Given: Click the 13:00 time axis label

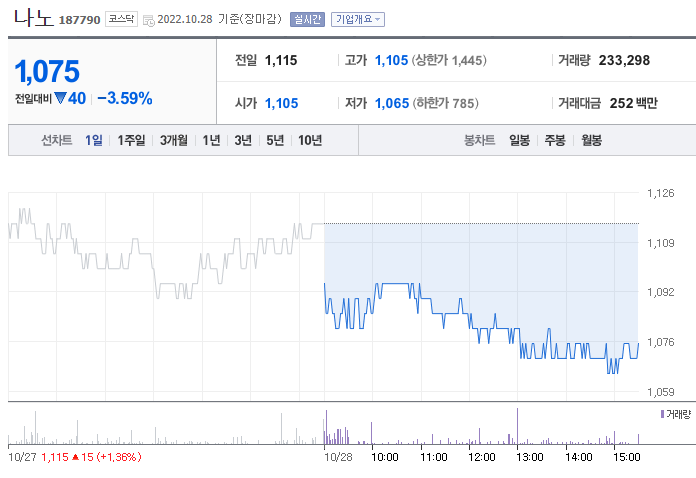Looking at the screenshot, I should (530, 457).
